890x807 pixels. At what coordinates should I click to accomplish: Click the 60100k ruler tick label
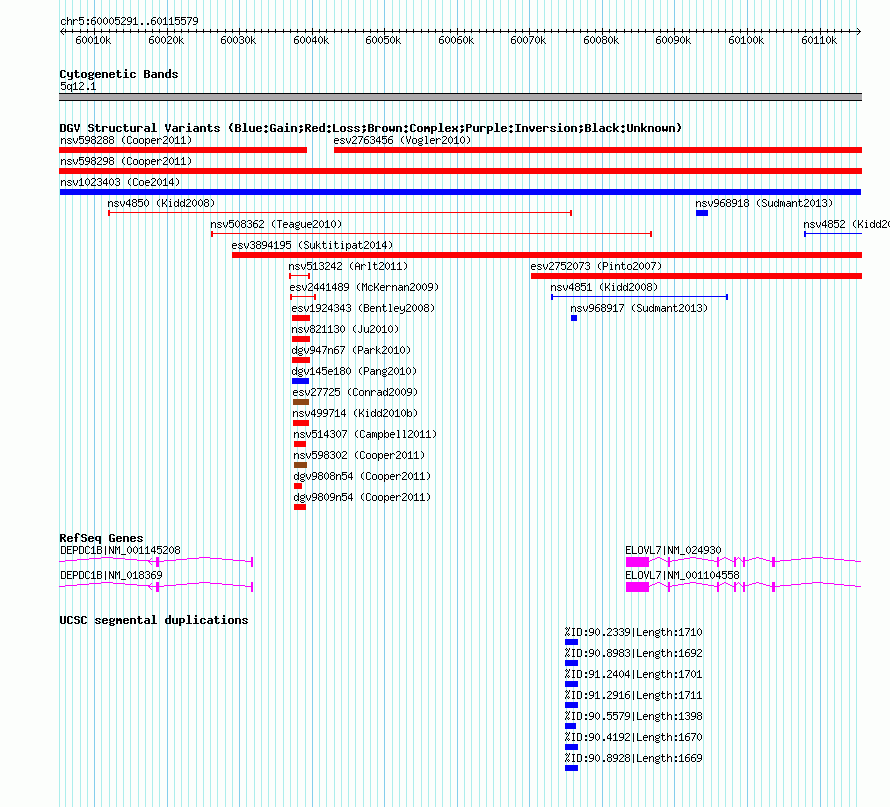pyautogui.click(x=746, y=40)
